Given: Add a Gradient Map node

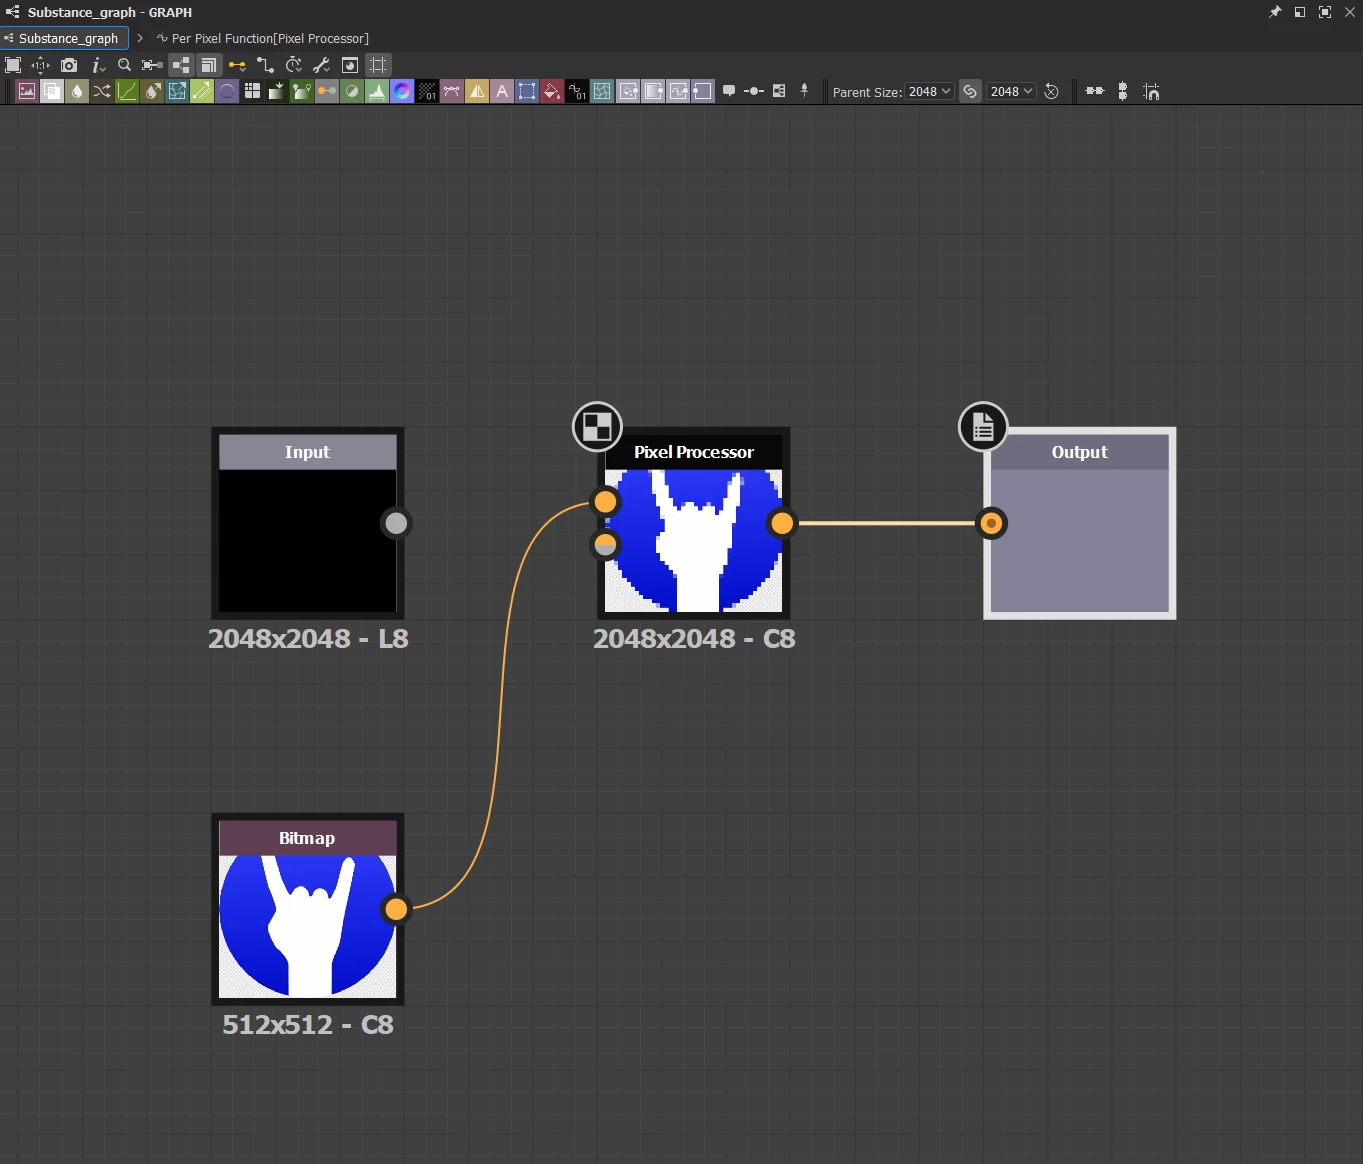Looking at the screenshot, I should coord(302,91).
